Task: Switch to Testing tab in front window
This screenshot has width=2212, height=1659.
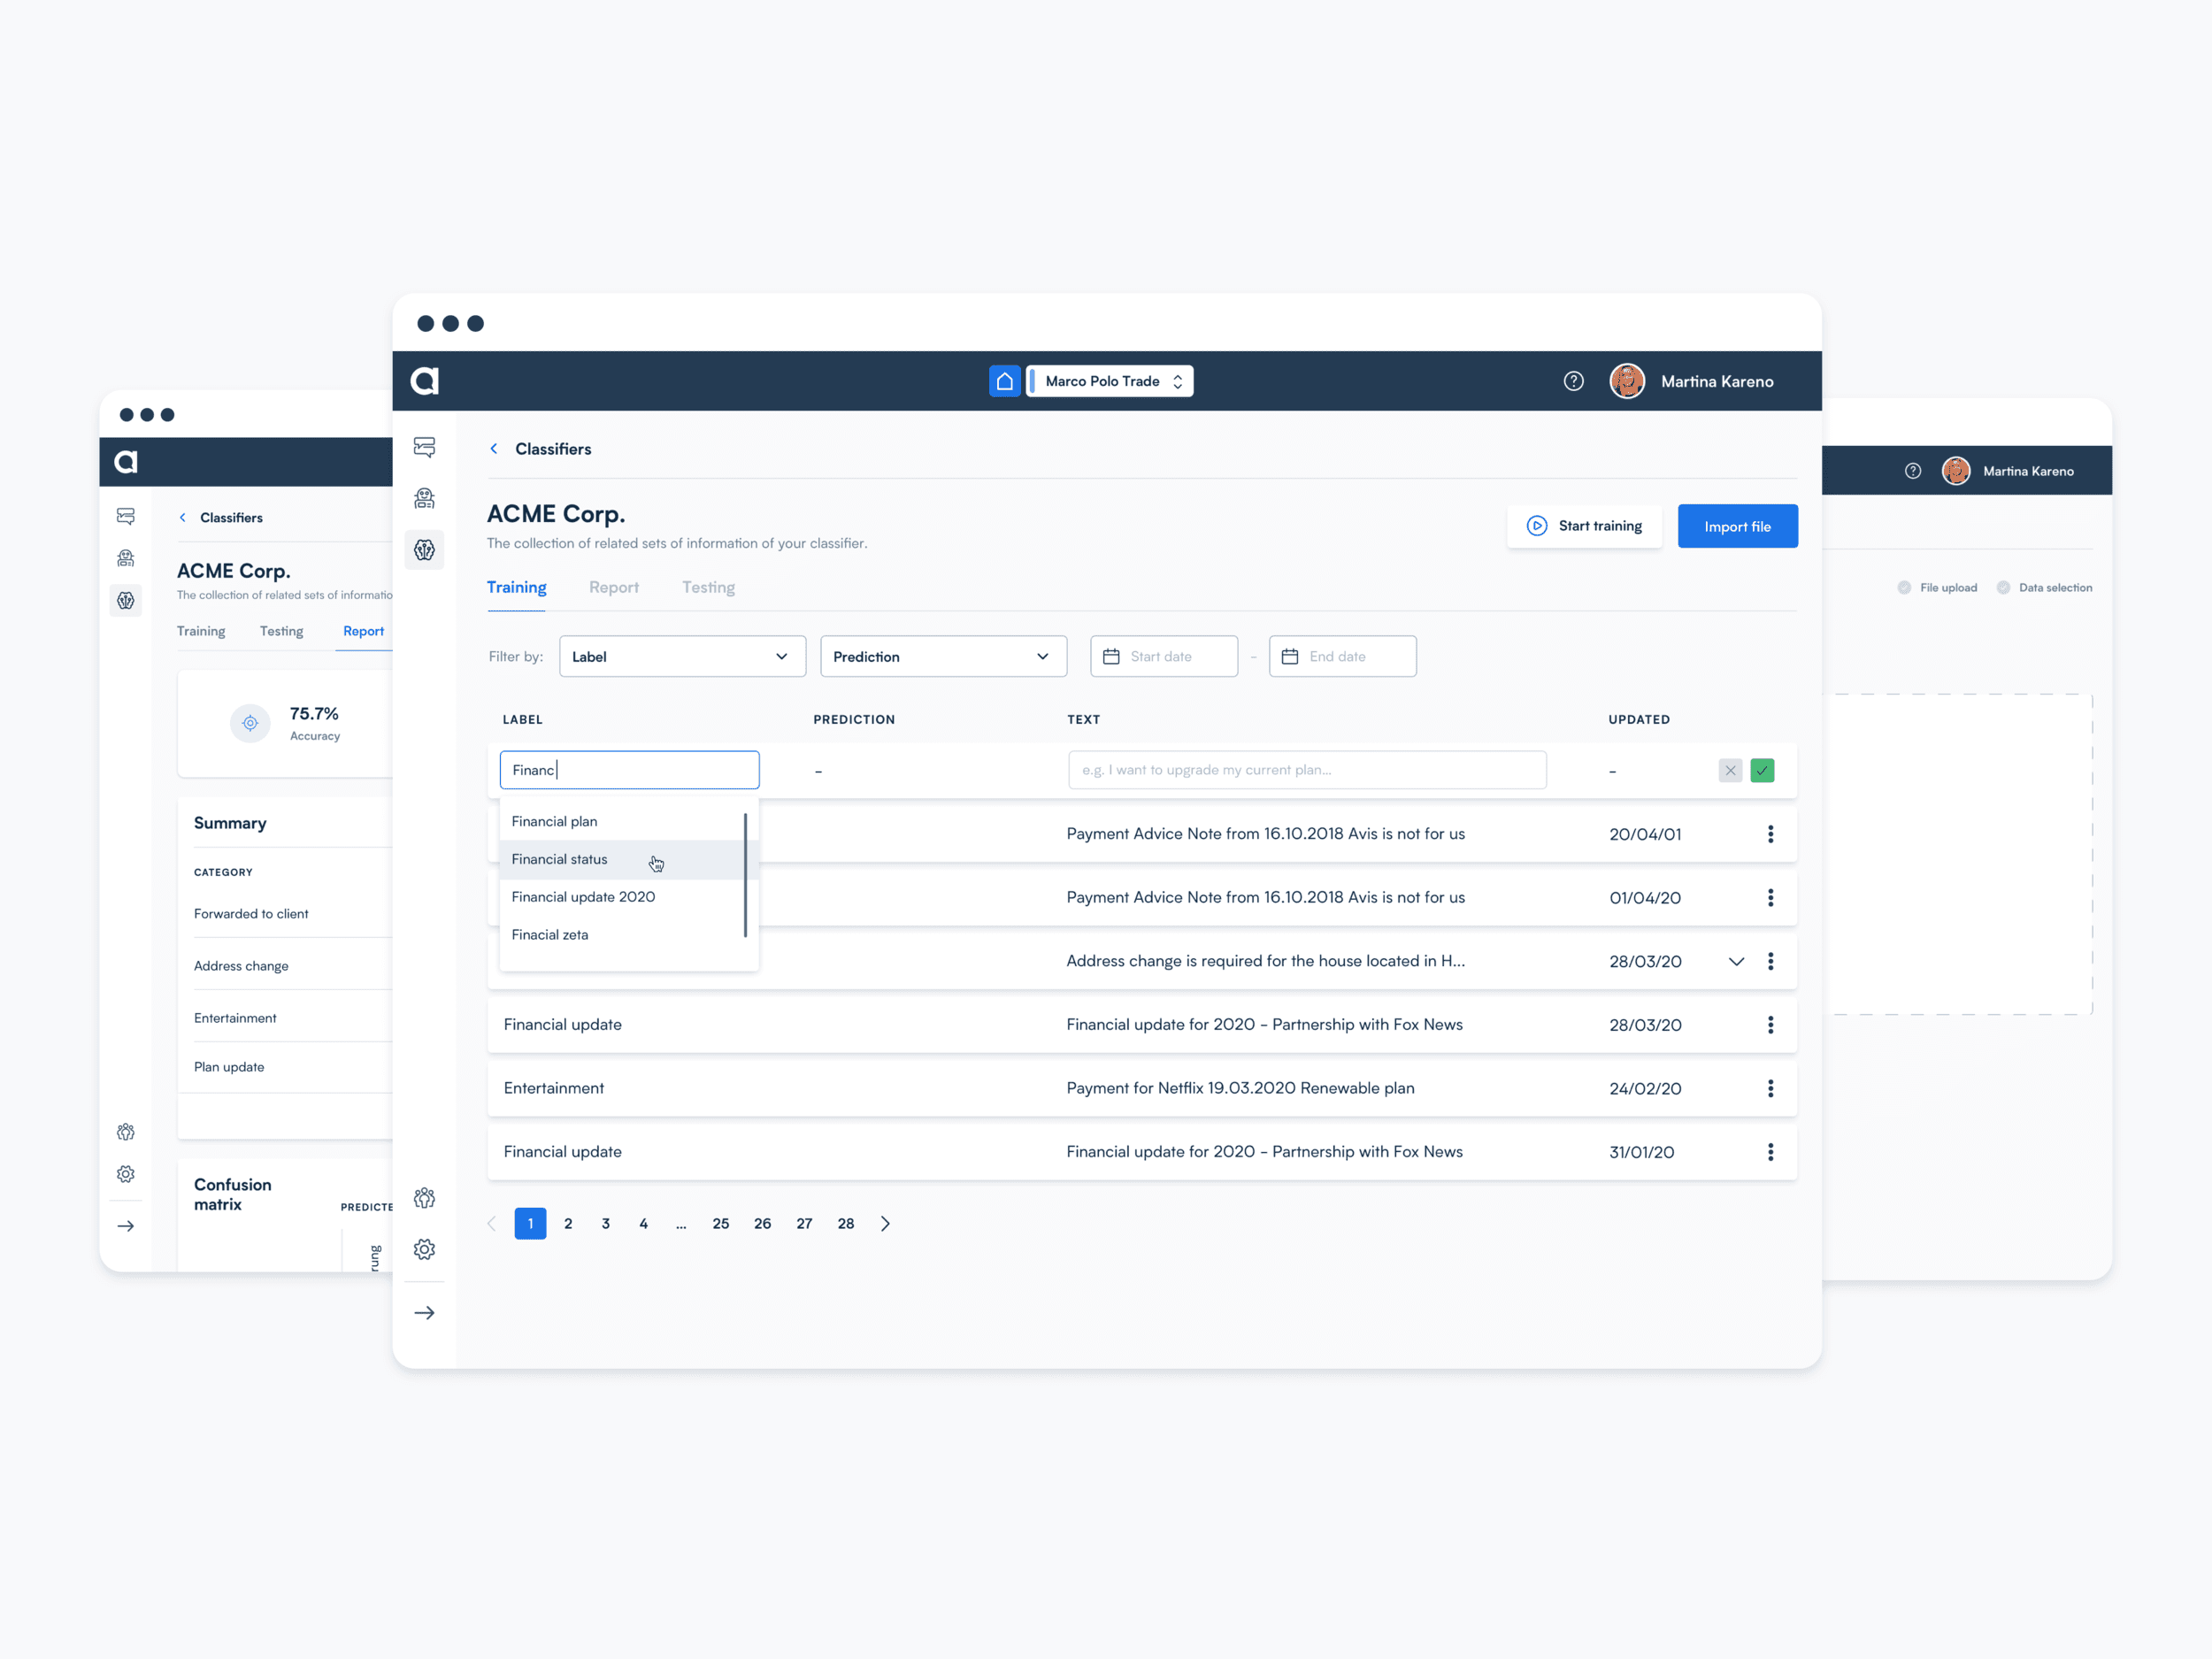Action: [x=708, y=587]
